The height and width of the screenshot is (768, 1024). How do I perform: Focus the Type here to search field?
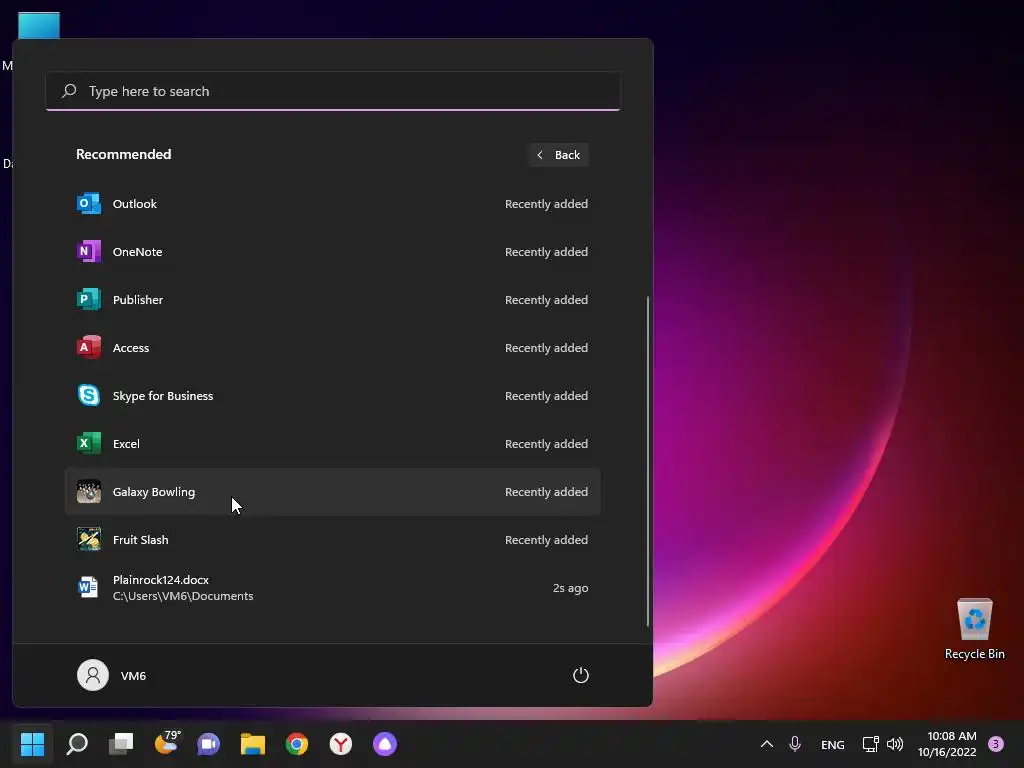332,91
